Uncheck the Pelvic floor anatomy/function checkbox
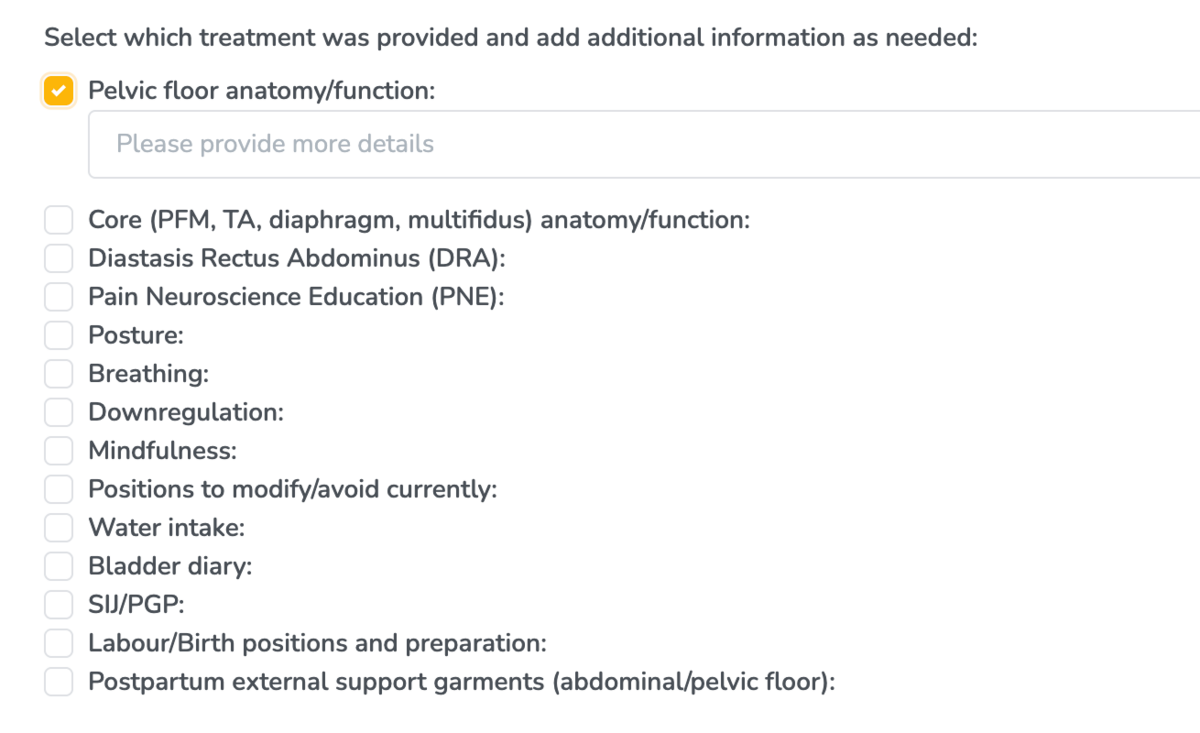The width and height of the screenshot is (1200, 733). click(57, 90)
